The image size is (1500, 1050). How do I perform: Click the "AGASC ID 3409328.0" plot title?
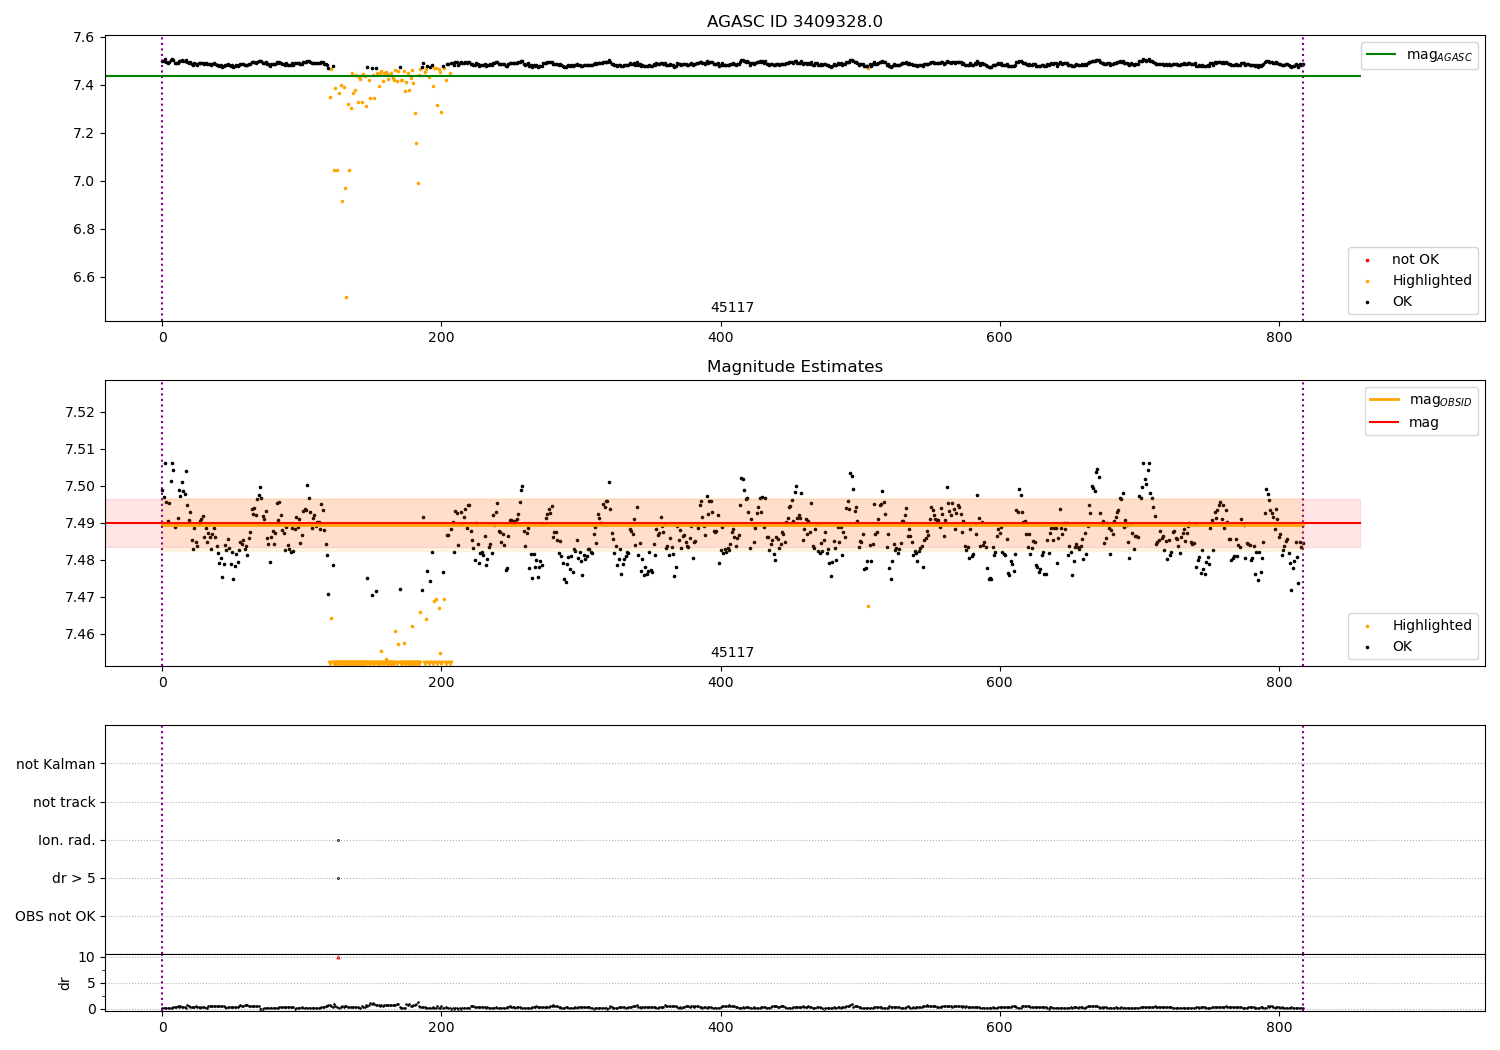(x=794, y=22)
